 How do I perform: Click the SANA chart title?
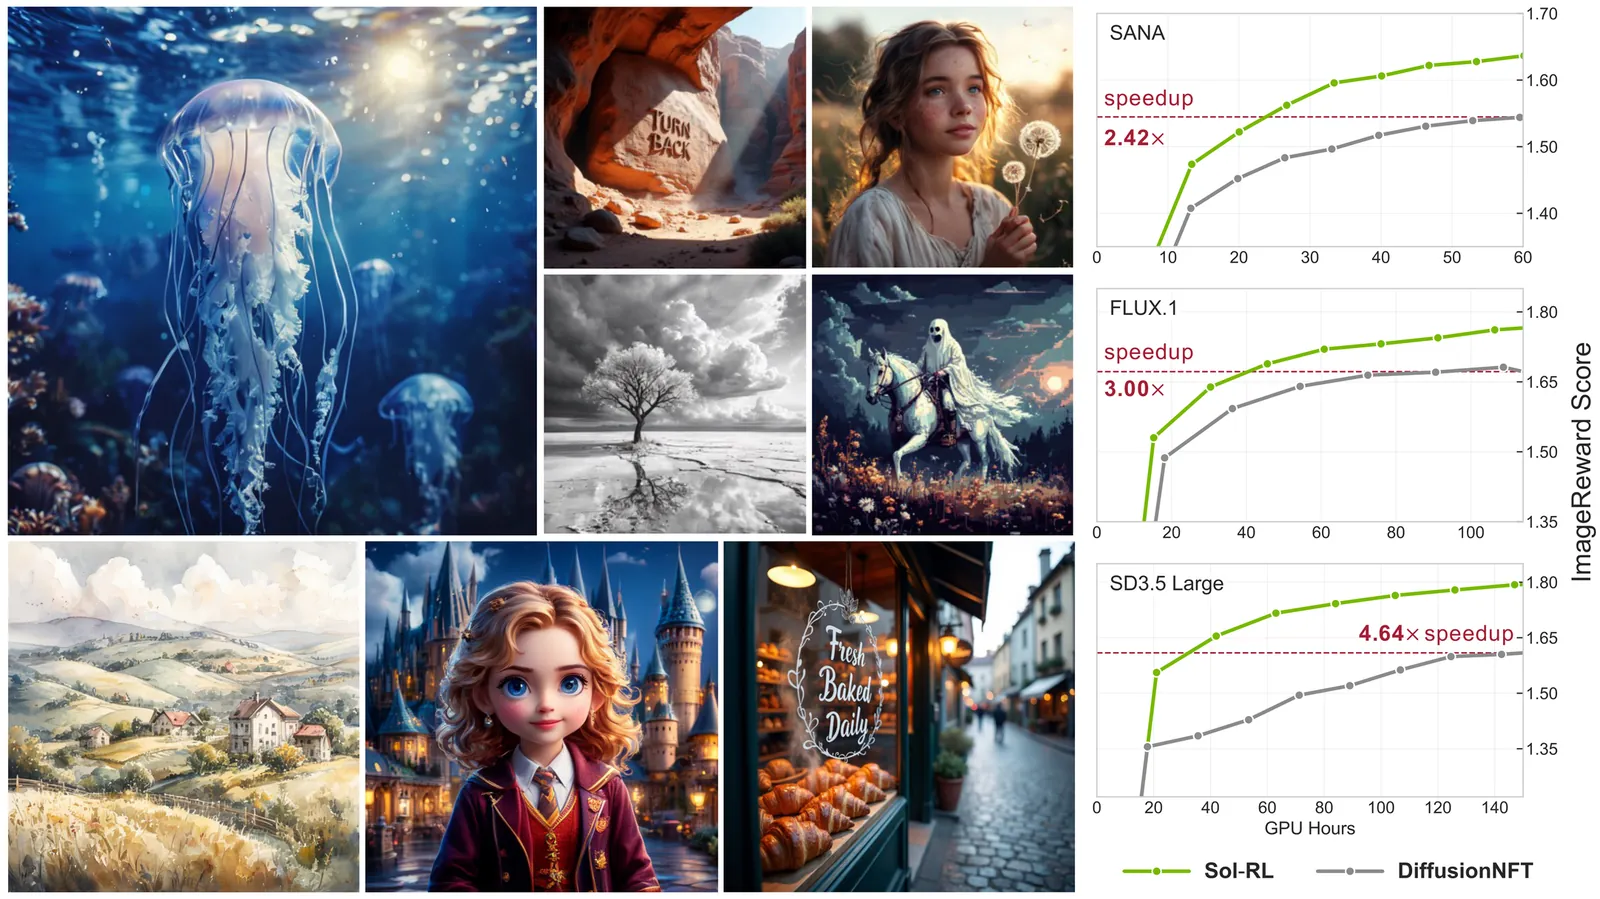pos(1137,33)
